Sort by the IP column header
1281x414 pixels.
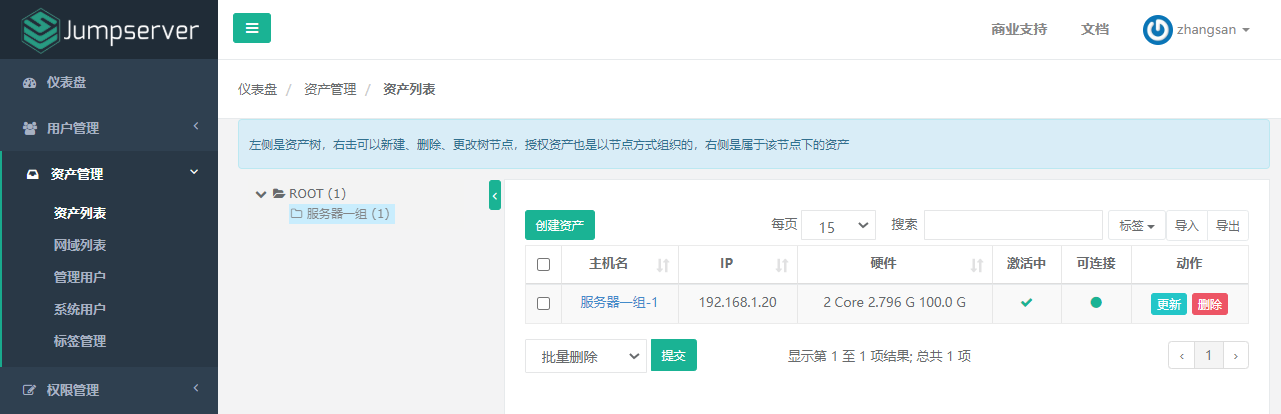[738, 264]
